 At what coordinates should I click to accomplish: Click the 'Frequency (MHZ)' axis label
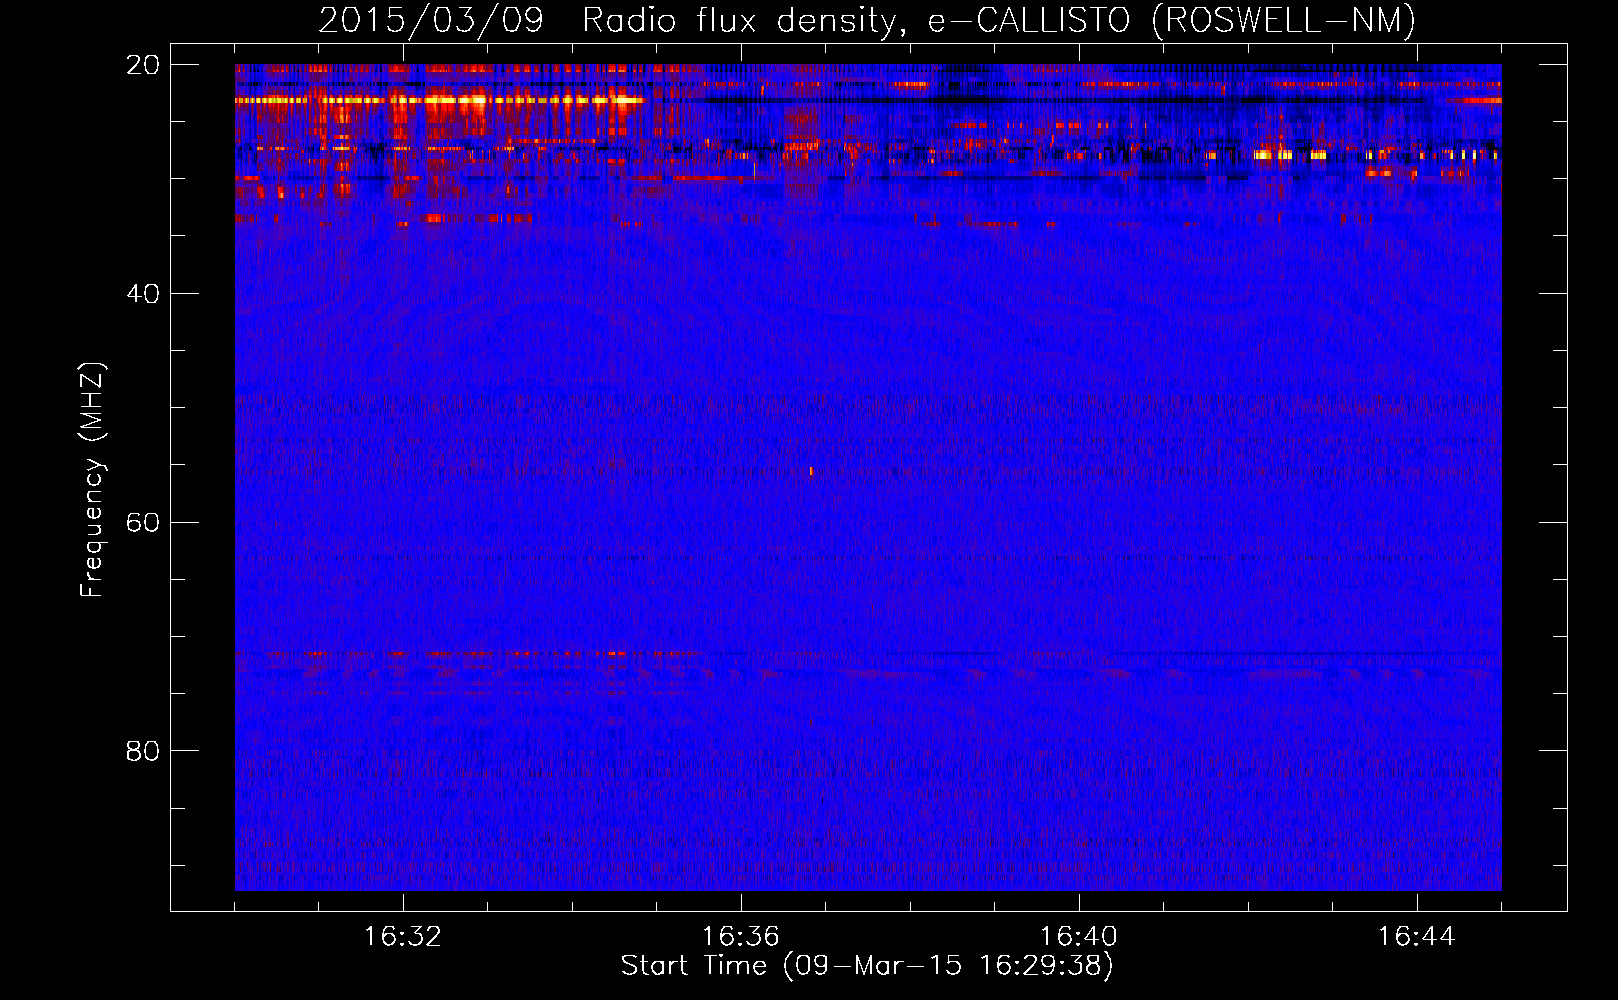[x=92, y=480]
